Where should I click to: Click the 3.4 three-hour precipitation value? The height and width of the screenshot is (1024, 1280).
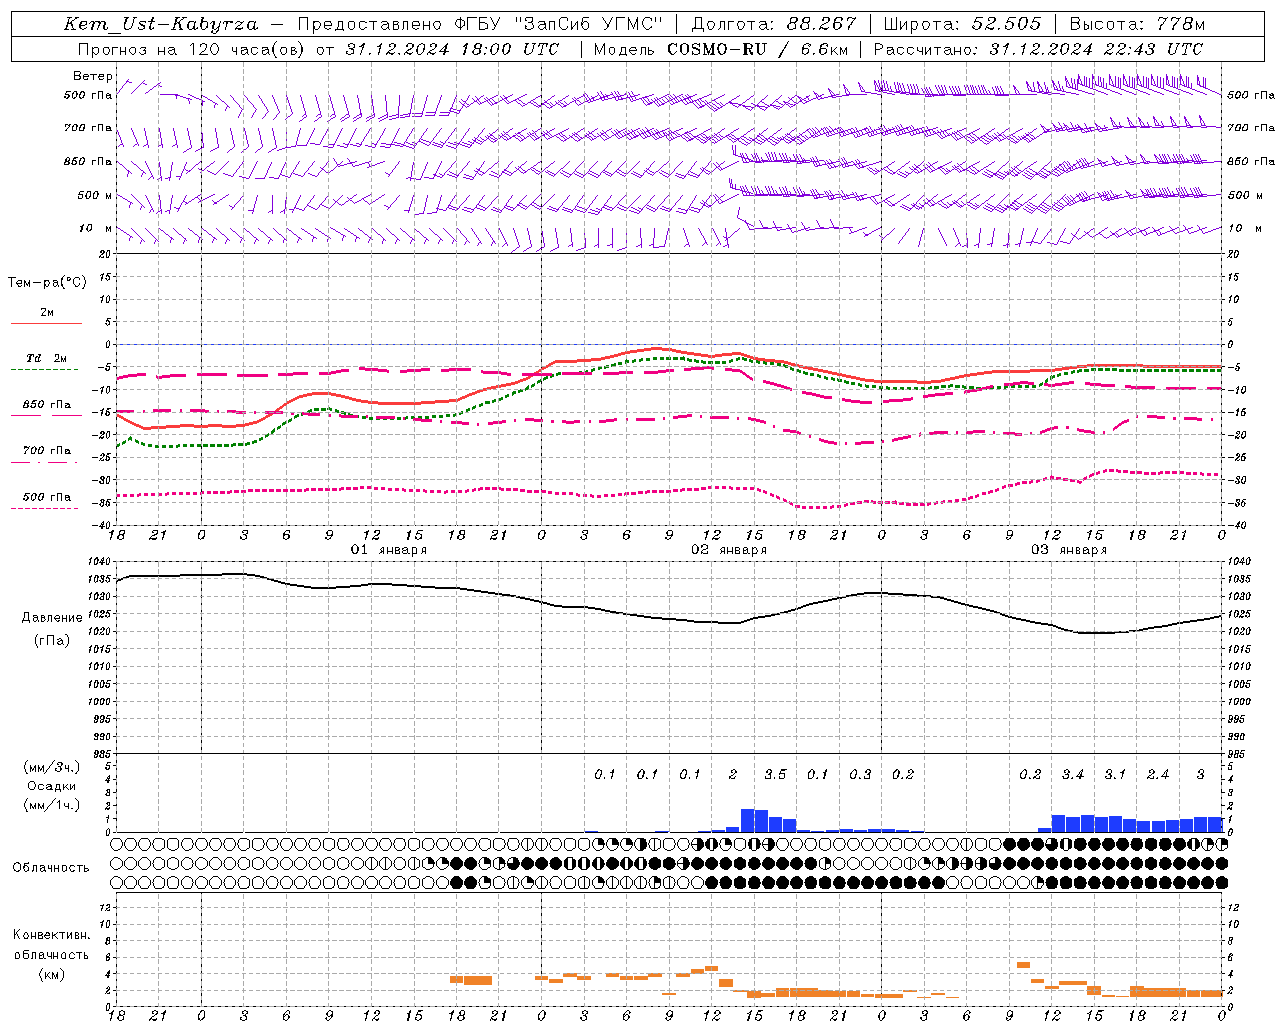tap(1073, 774)
